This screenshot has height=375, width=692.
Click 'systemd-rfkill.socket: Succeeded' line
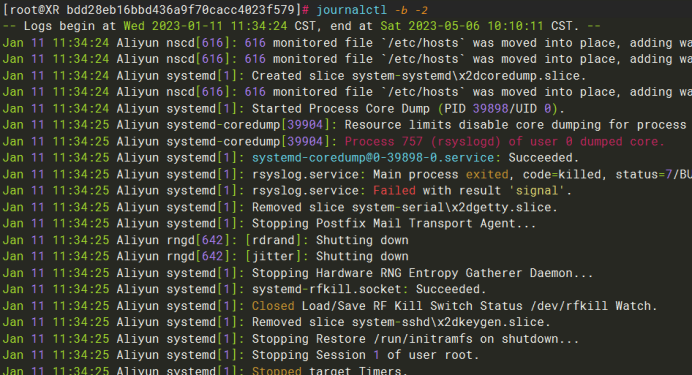(244, 289)
